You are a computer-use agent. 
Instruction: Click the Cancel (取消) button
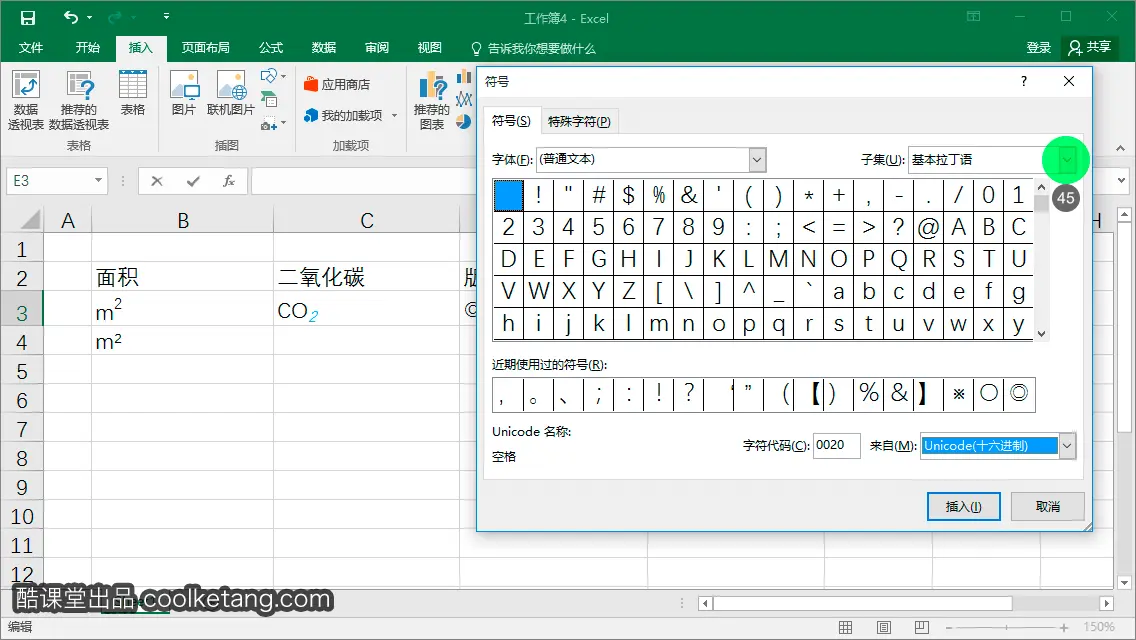(x=1048, y=507)
